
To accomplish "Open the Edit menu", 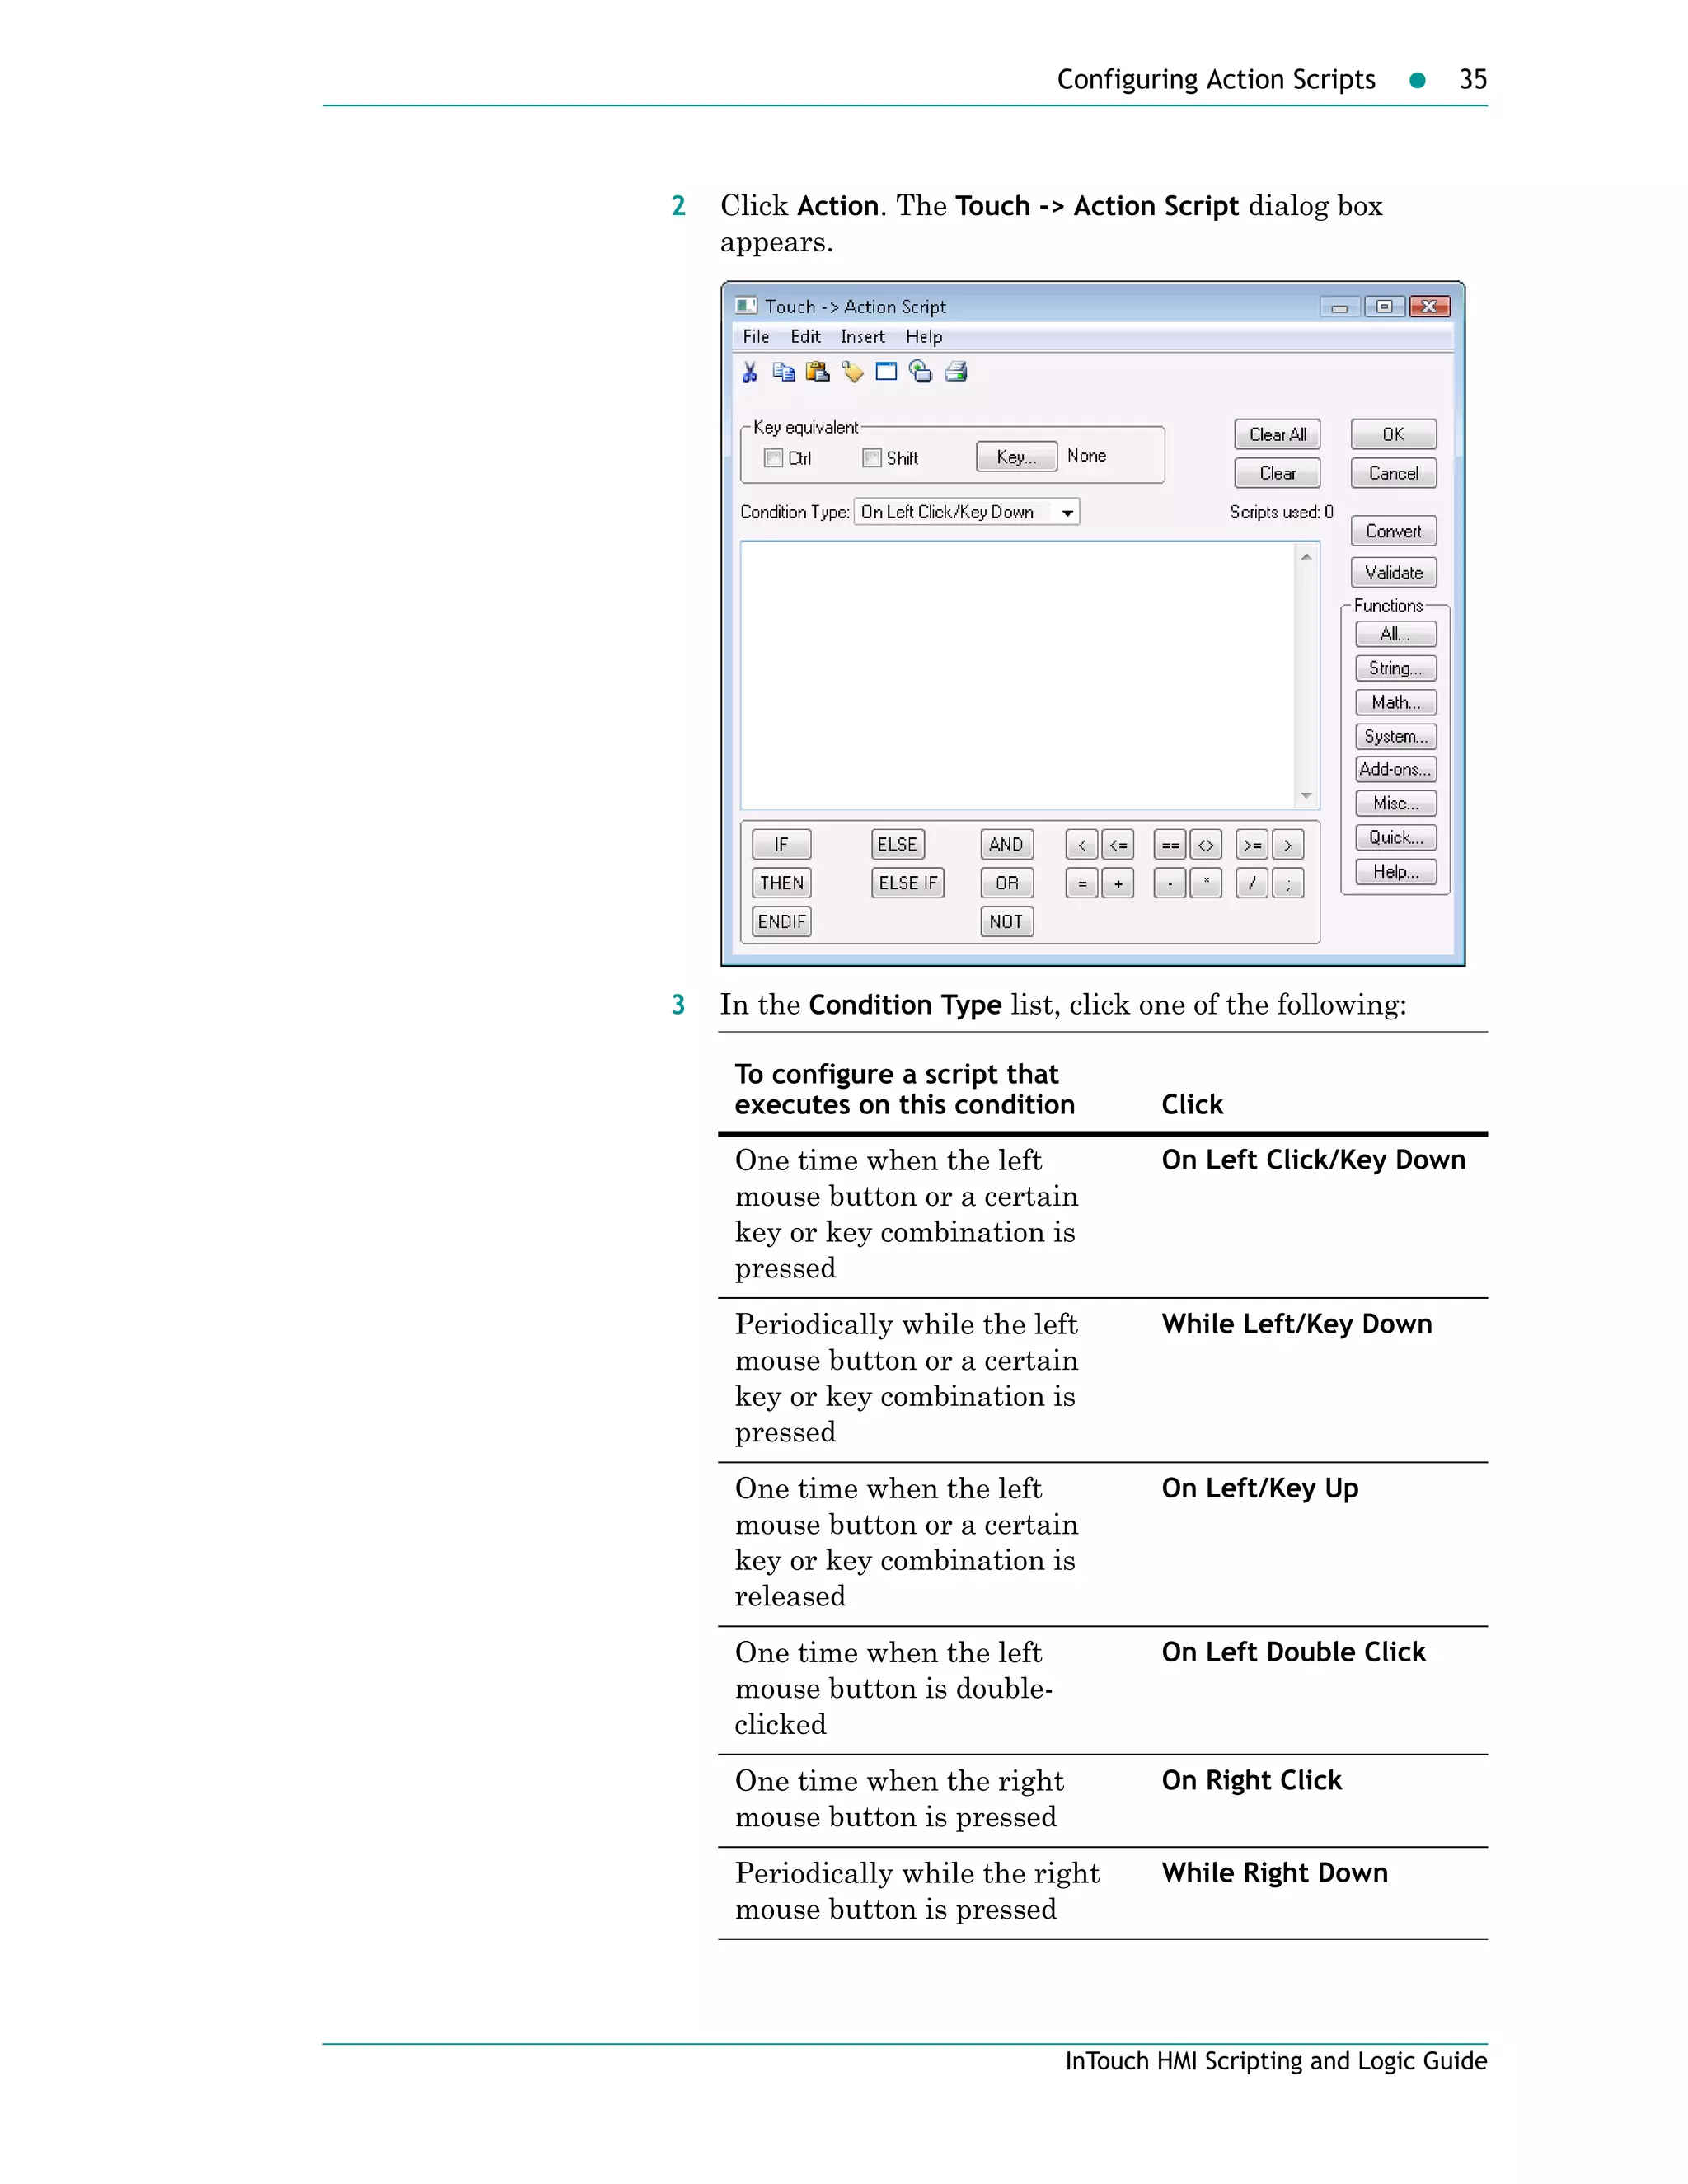I will [x=805, y=337].
